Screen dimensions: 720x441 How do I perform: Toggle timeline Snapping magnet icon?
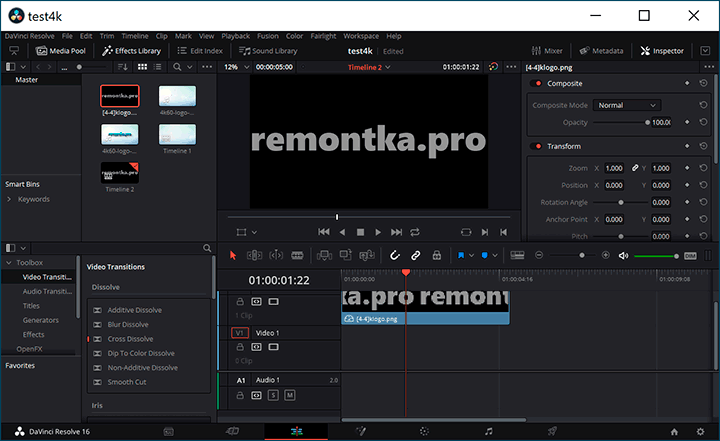click(394, 255)
